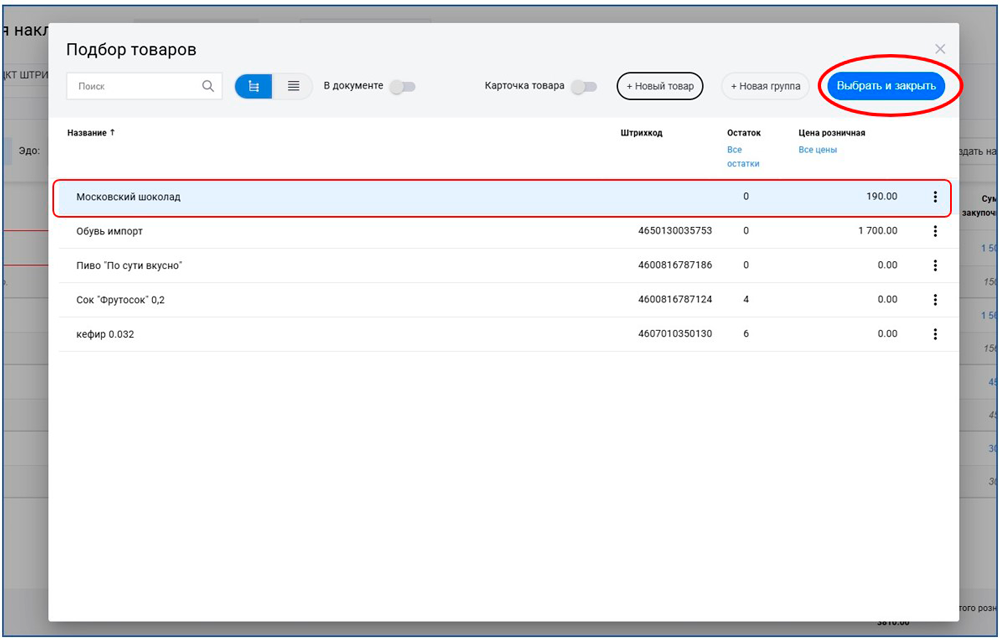Viewport: 1000px width, 640px height.
Task: Expand the "Все остатки" filter
Action: pyautogui.click(x=743, y=156)
